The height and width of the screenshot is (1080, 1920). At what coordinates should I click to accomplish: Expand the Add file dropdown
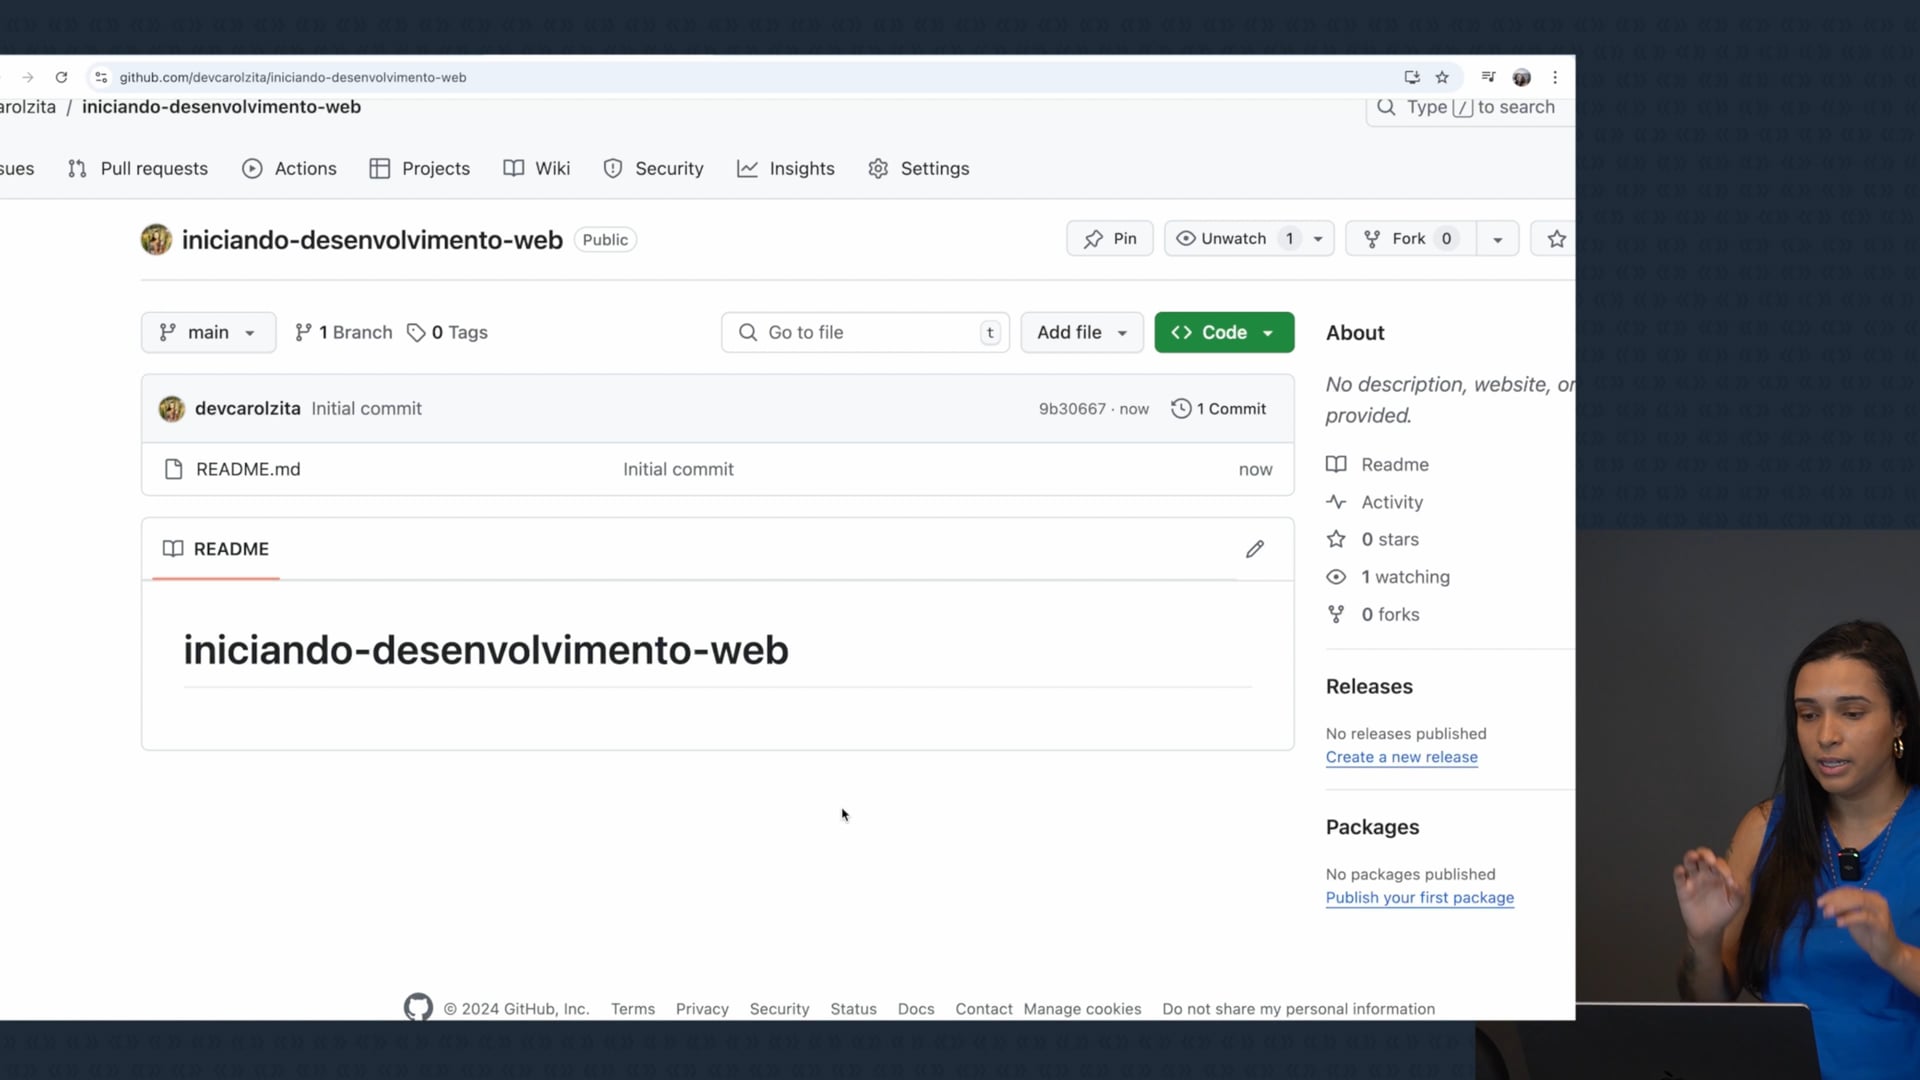coord(1082,332)
